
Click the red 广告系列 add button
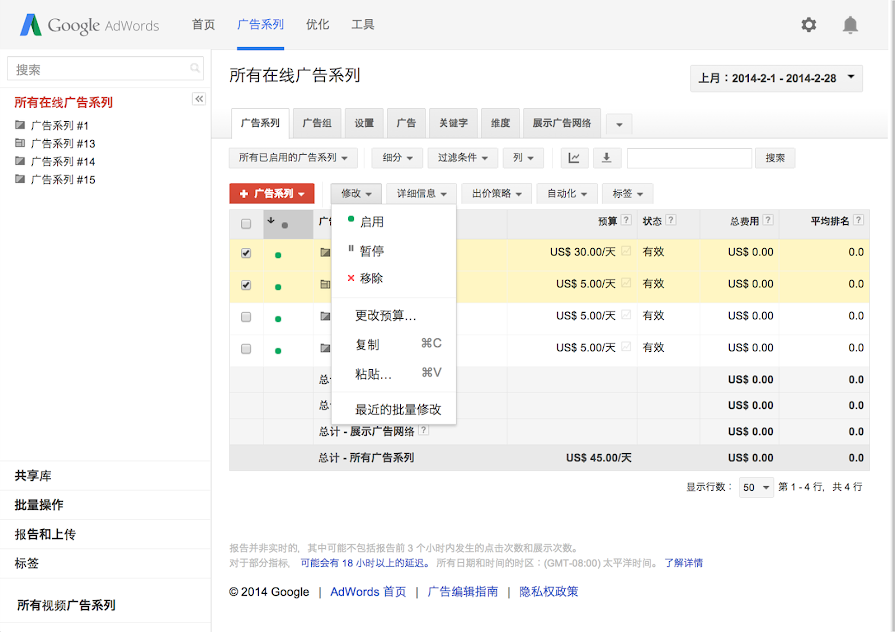pos(271,194)
